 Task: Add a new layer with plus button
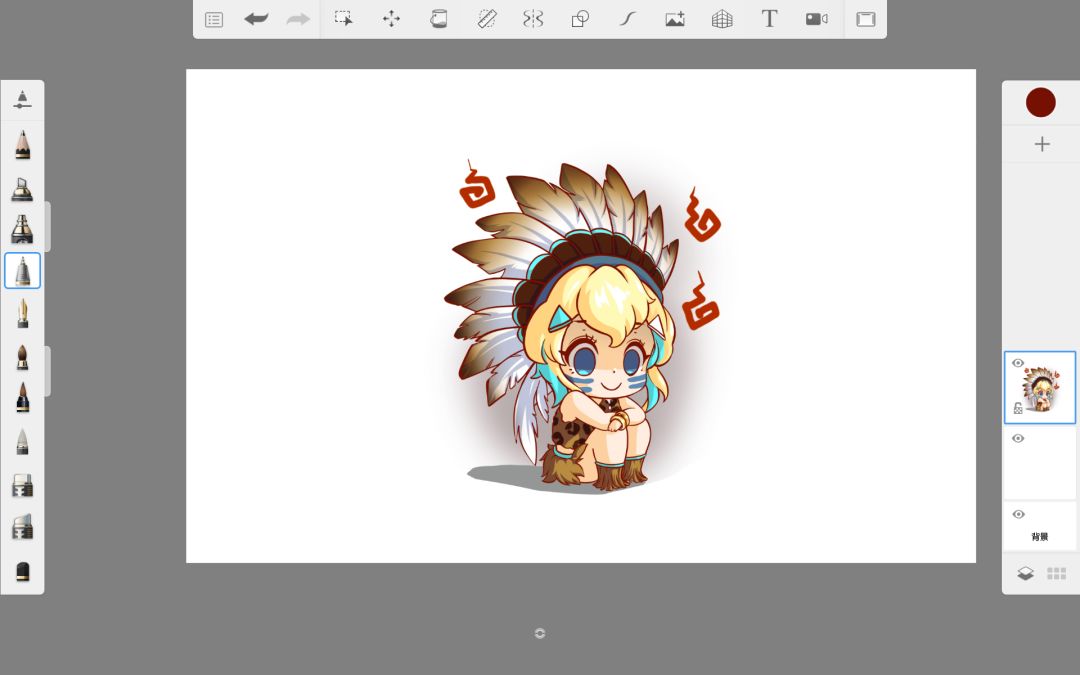coord(1041,144)
